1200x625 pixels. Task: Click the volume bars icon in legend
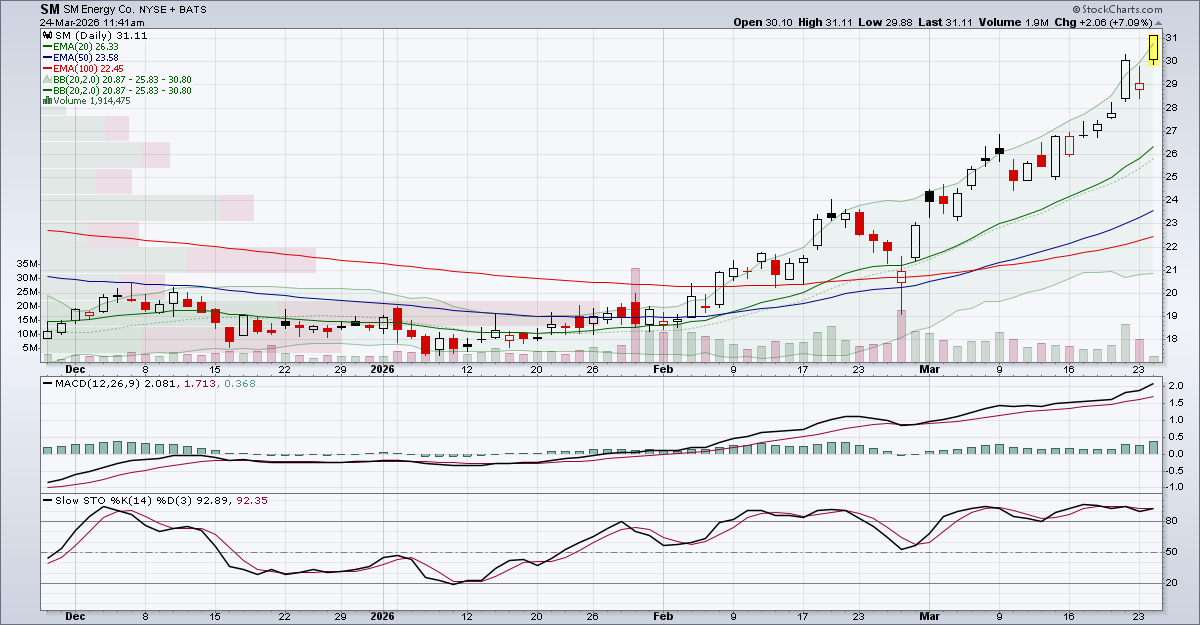pyautogui.click(x=46, y=101)
